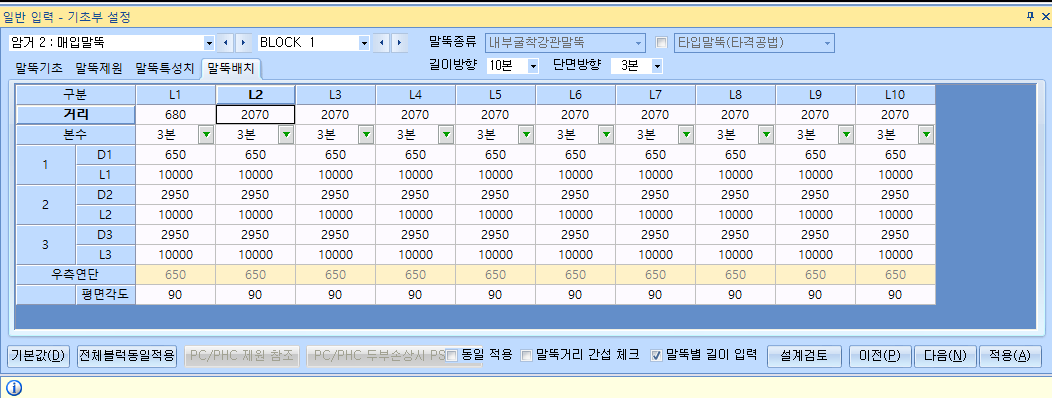Select the L2 row cell 10000 under column L7
This screenshot has width=1052, height=398.
click(x=655, y=215)
